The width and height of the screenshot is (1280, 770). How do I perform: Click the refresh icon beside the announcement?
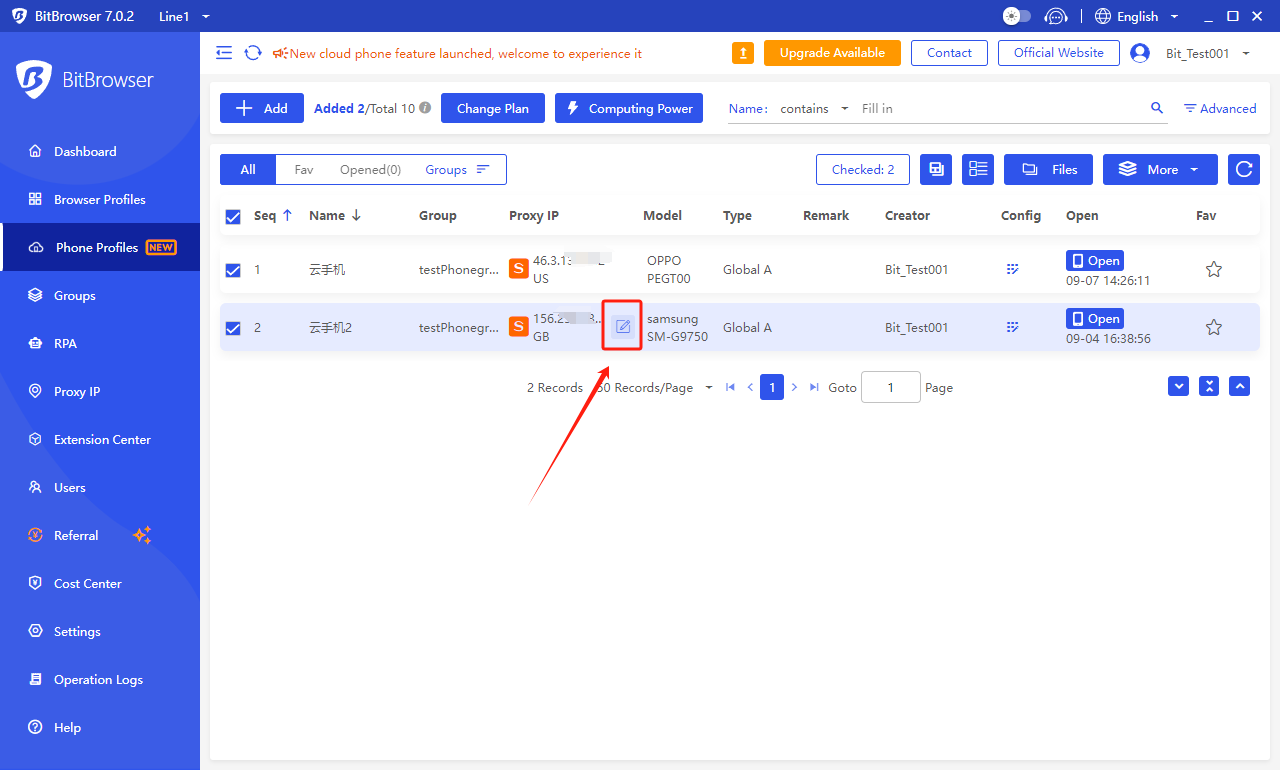point(253,53)
